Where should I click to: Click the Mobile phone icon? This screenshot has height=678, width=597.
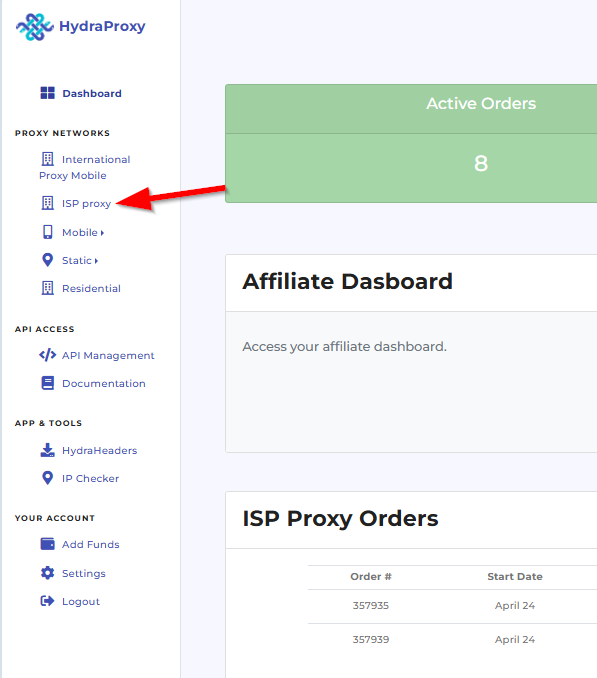point(48,232)
